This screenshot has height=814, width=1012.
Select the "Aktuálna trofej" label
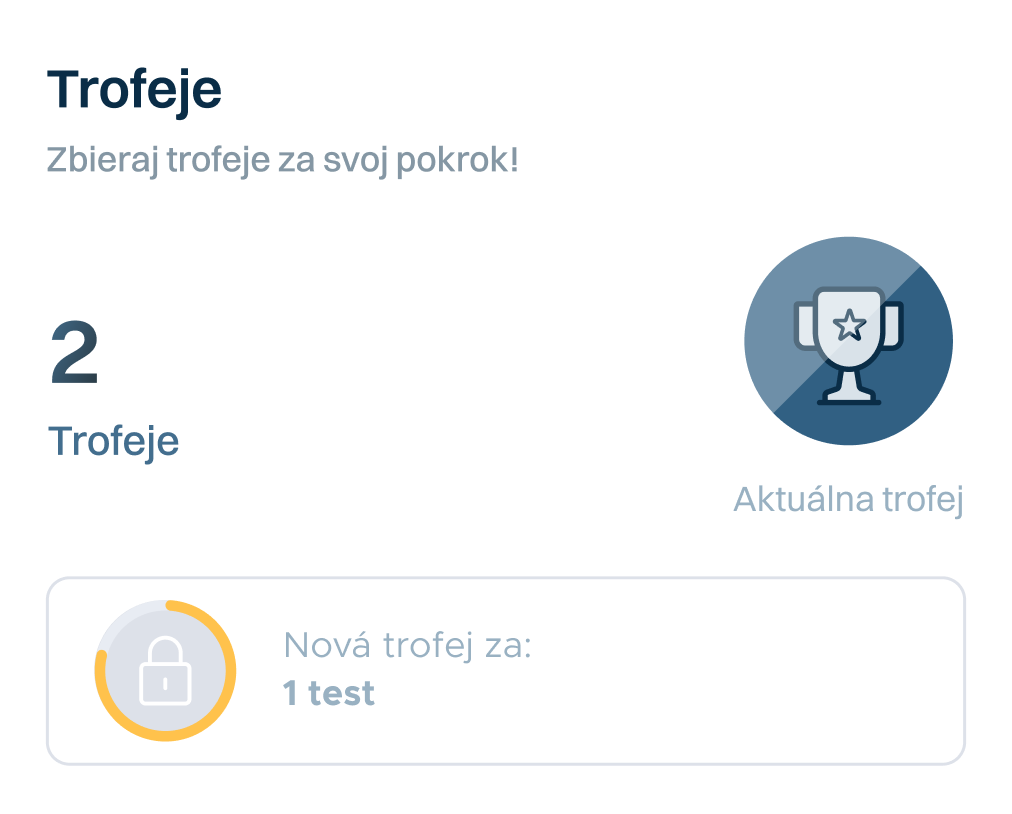pos(848,499)
